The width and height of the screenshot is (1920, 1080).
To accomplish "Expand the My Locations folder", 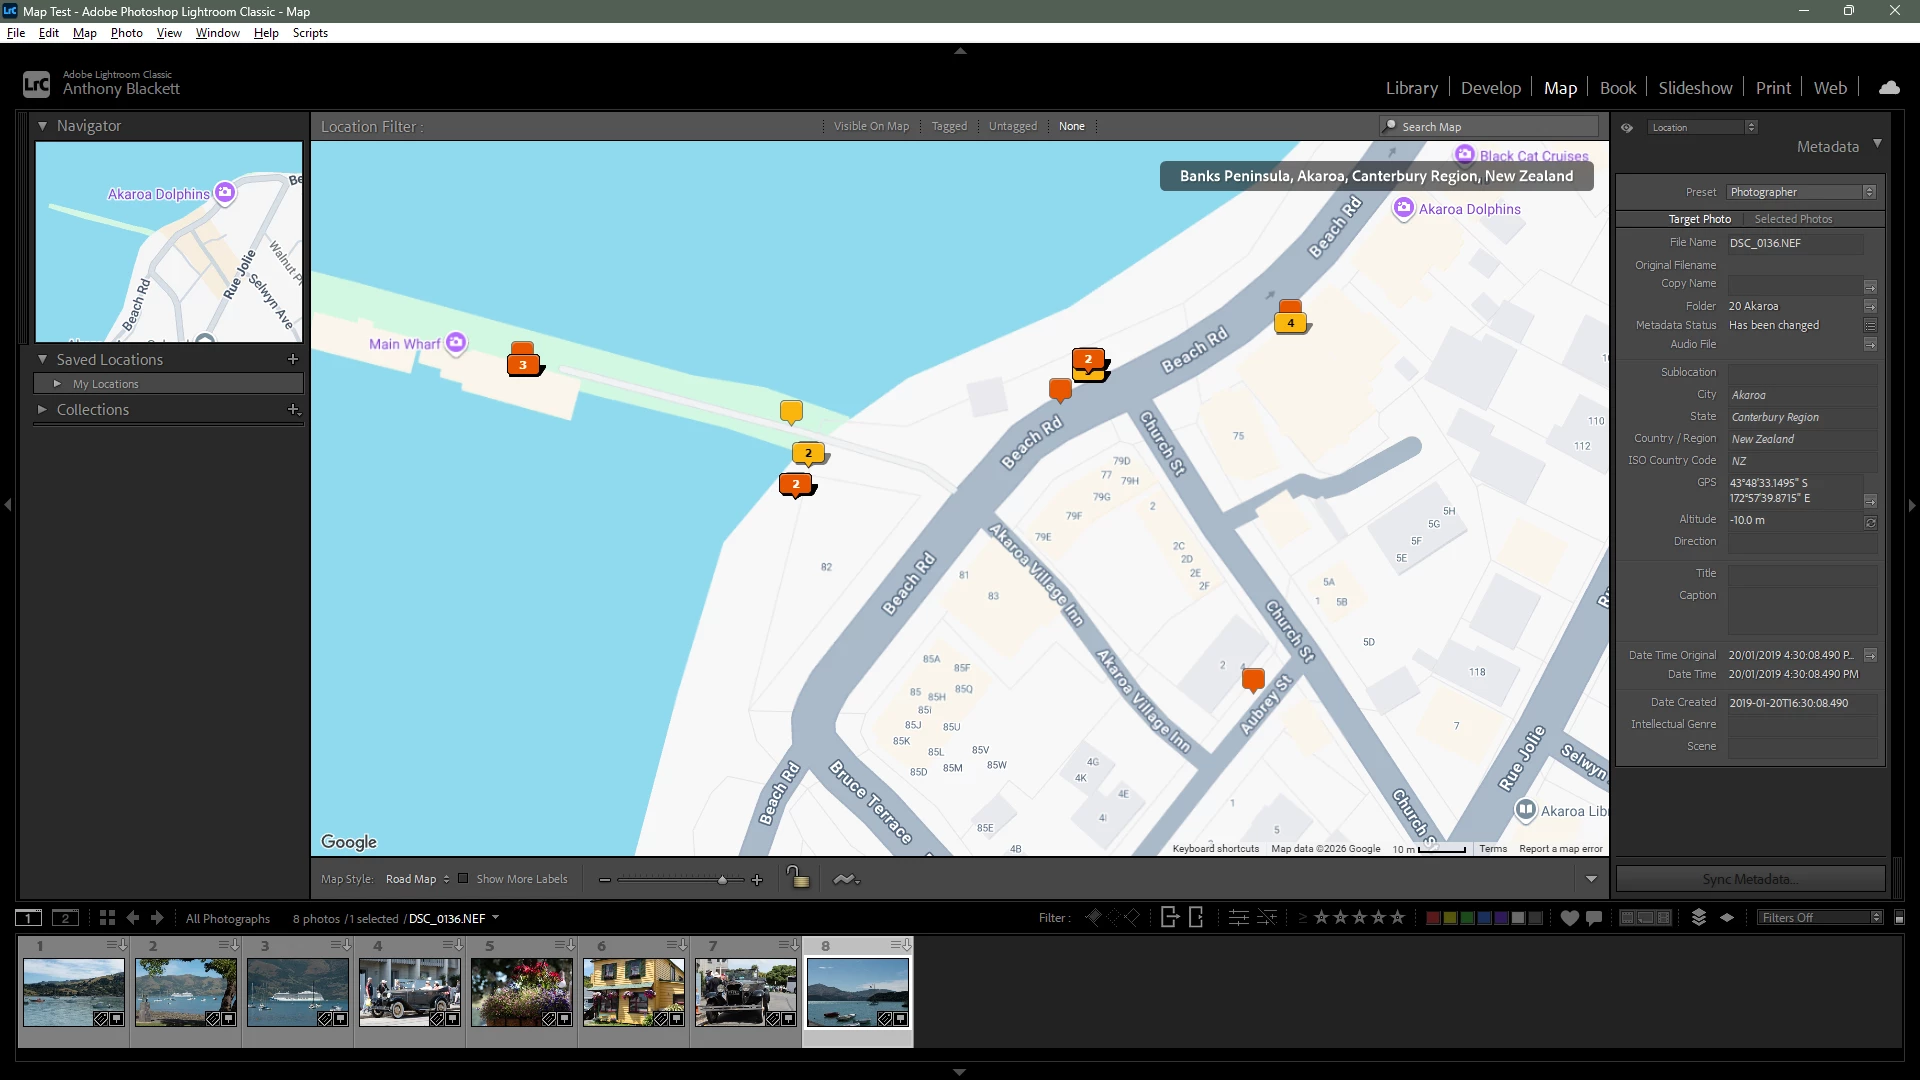I will pyautogui.click(x=57, y=384).
